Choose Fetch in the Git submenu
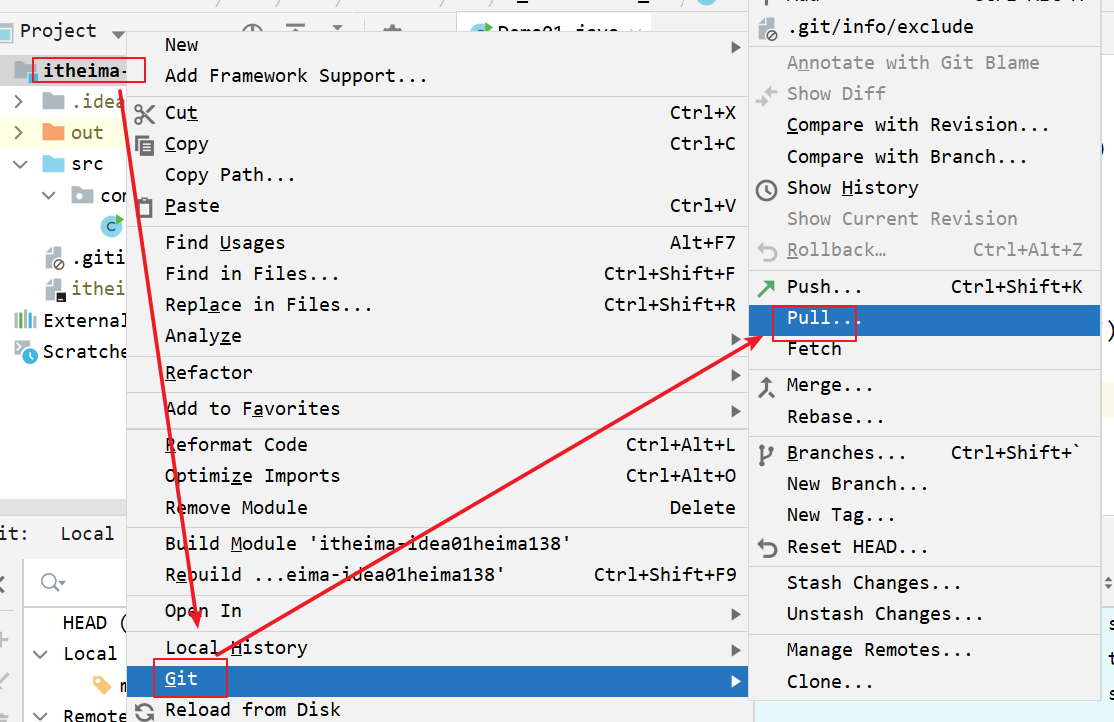Image resolution: width=1114 pixels, height=722 pixels. click(814, 349)
